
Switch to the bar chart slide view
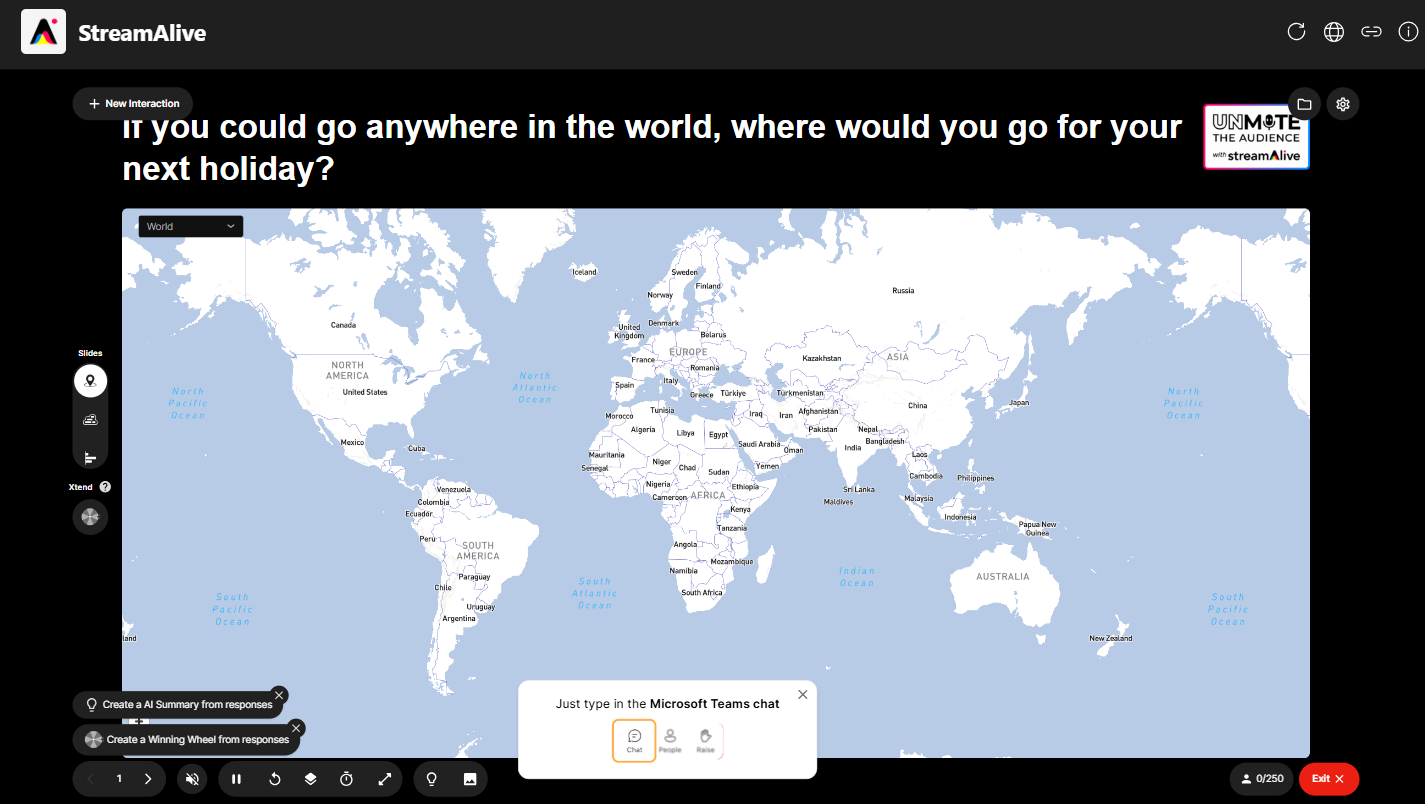coord(90,457)
